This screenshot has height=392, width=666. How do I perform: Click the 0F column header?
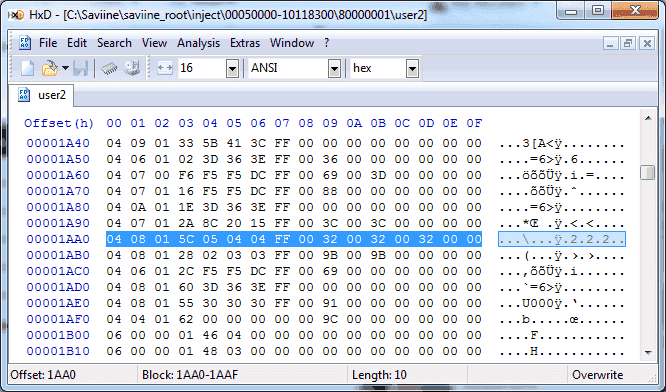474,123
